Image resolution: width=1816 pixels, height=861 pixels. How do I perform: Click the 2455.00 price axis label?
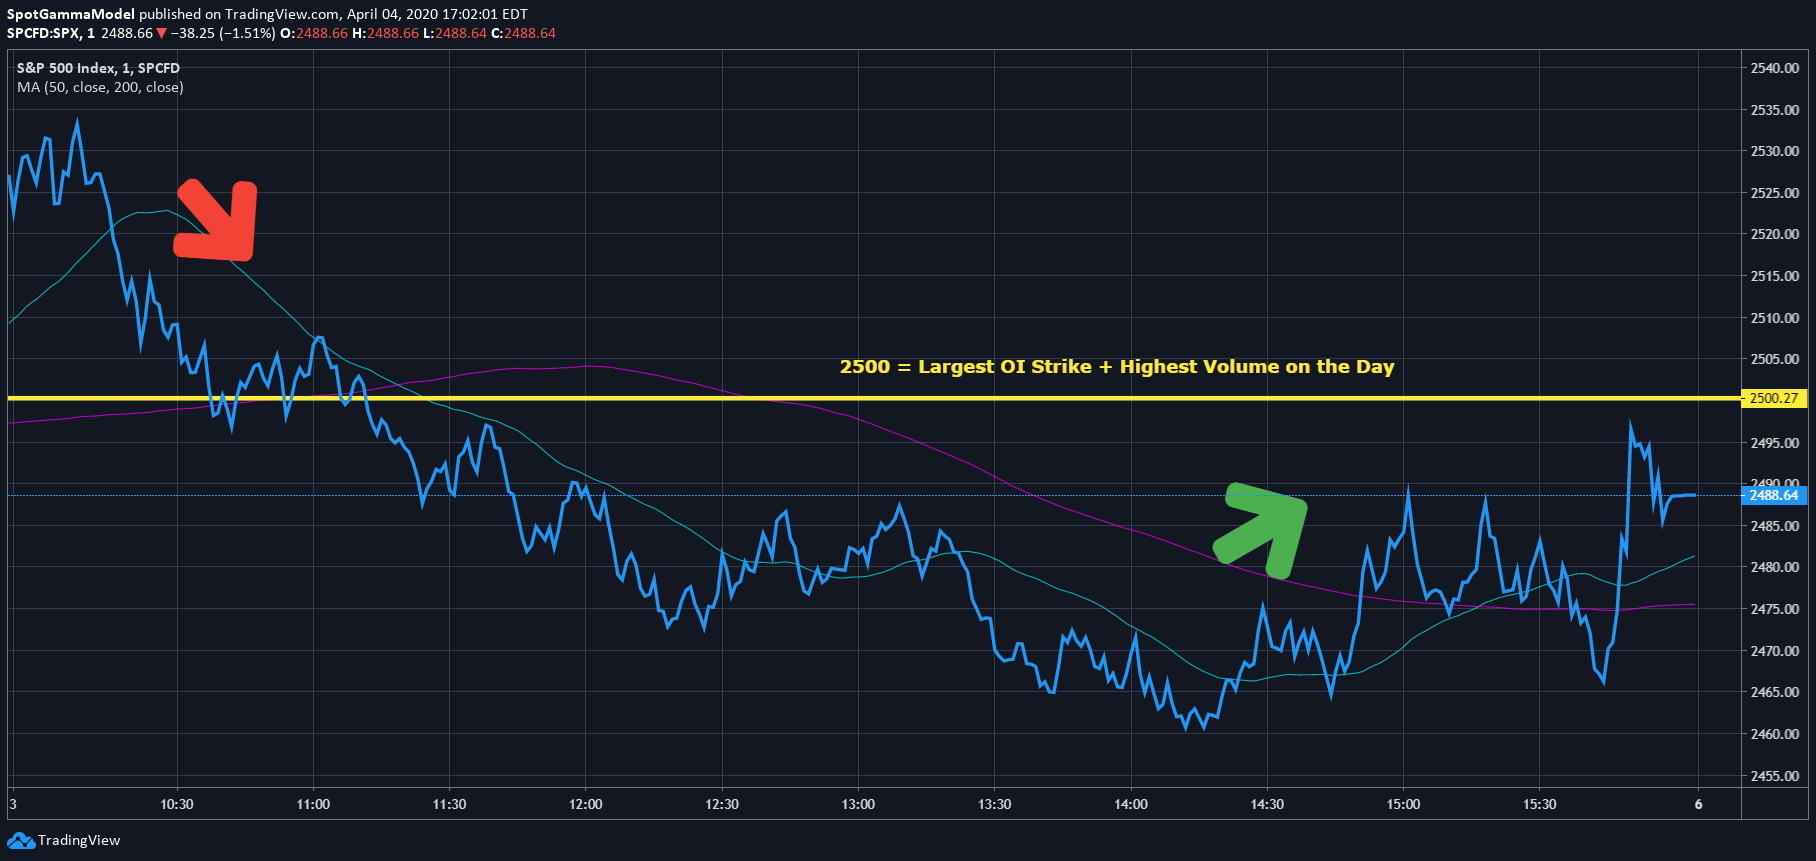1775,776
